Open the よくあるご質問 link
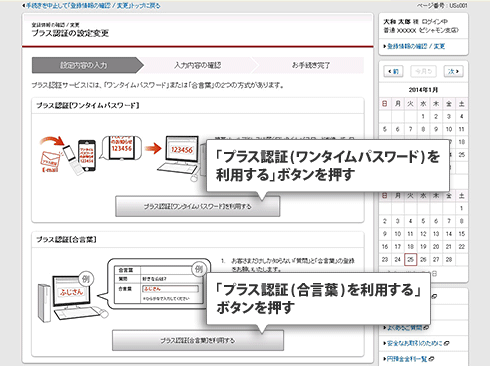The width and height of the screenshot is (490, 366). 404,328
